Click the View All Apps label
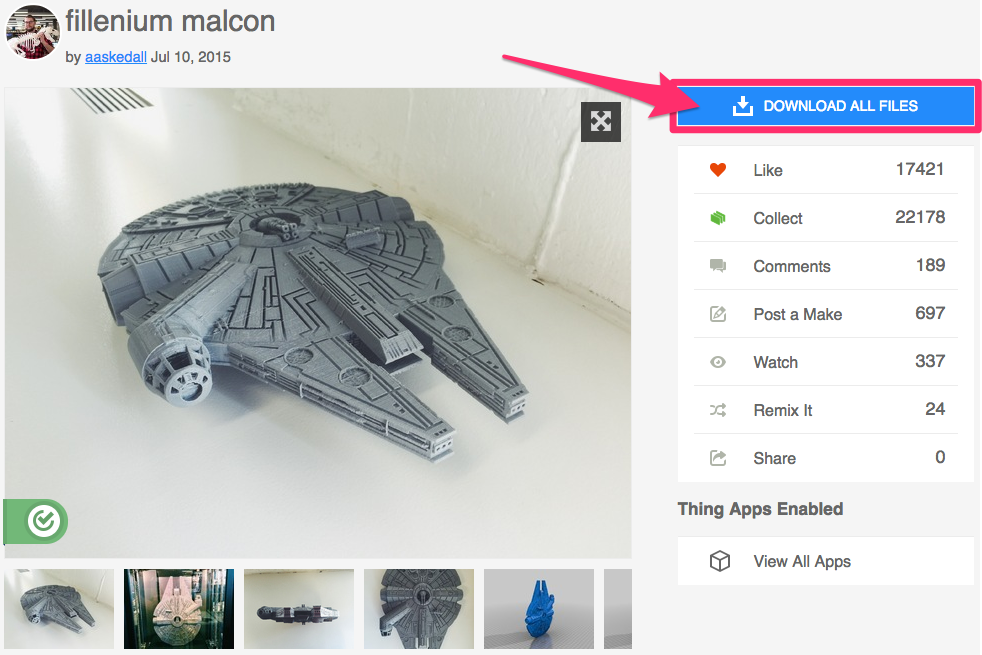 click(801, 561)
